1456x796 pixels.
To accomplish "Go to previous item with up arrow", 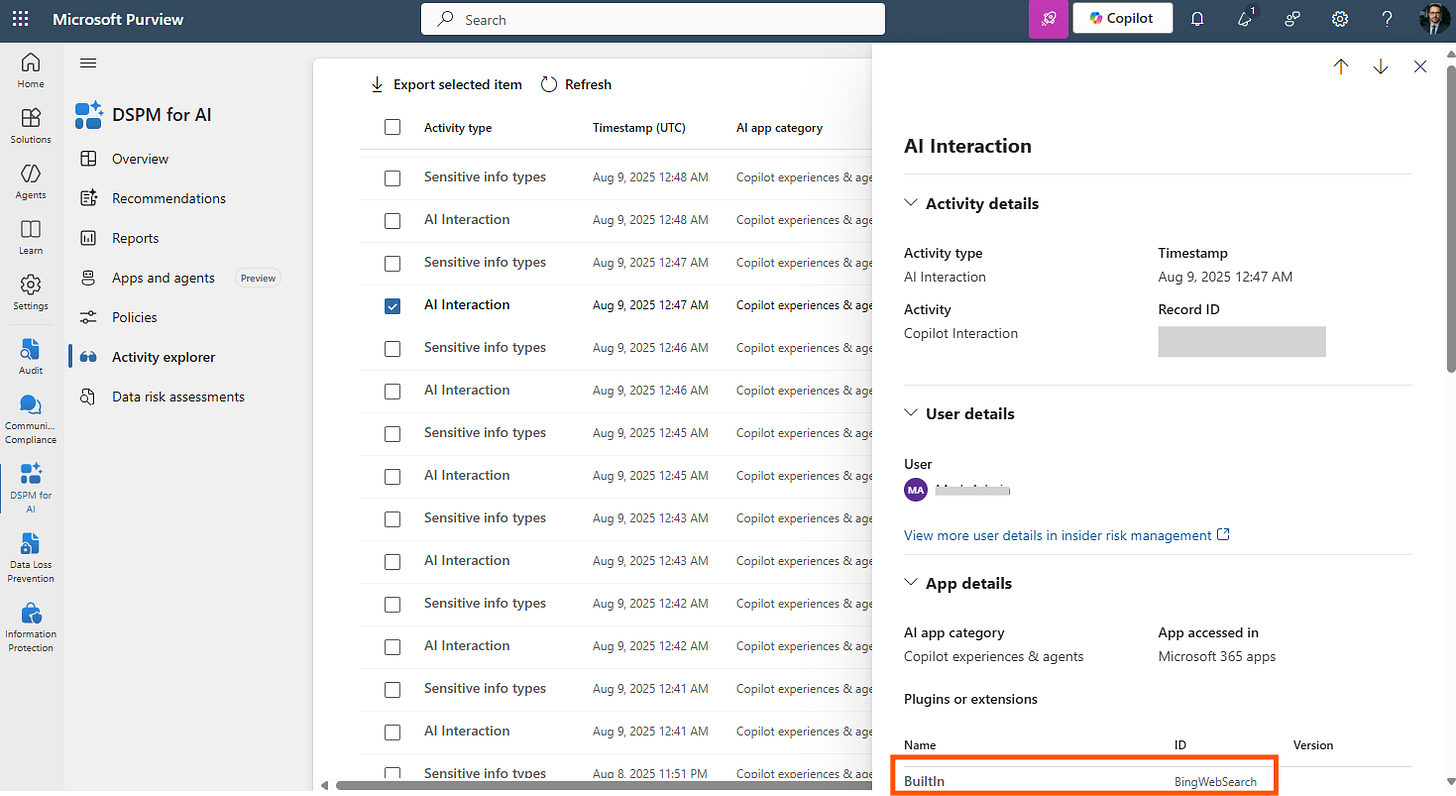I will tap(1341, 66).
